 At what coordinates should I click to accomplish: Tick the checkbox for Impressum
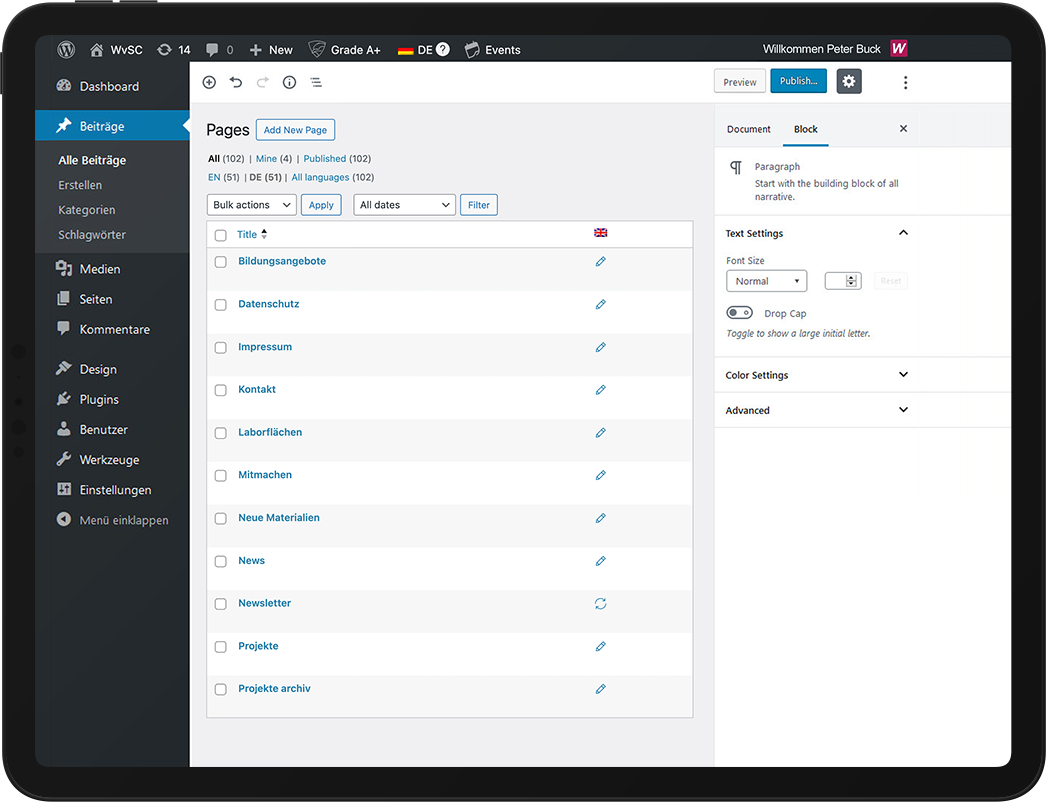(x=221, y=348)
